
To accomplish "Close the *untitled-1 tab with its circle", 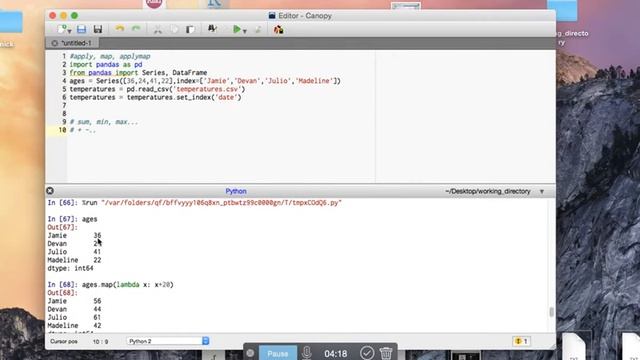I will coord(54,43).
